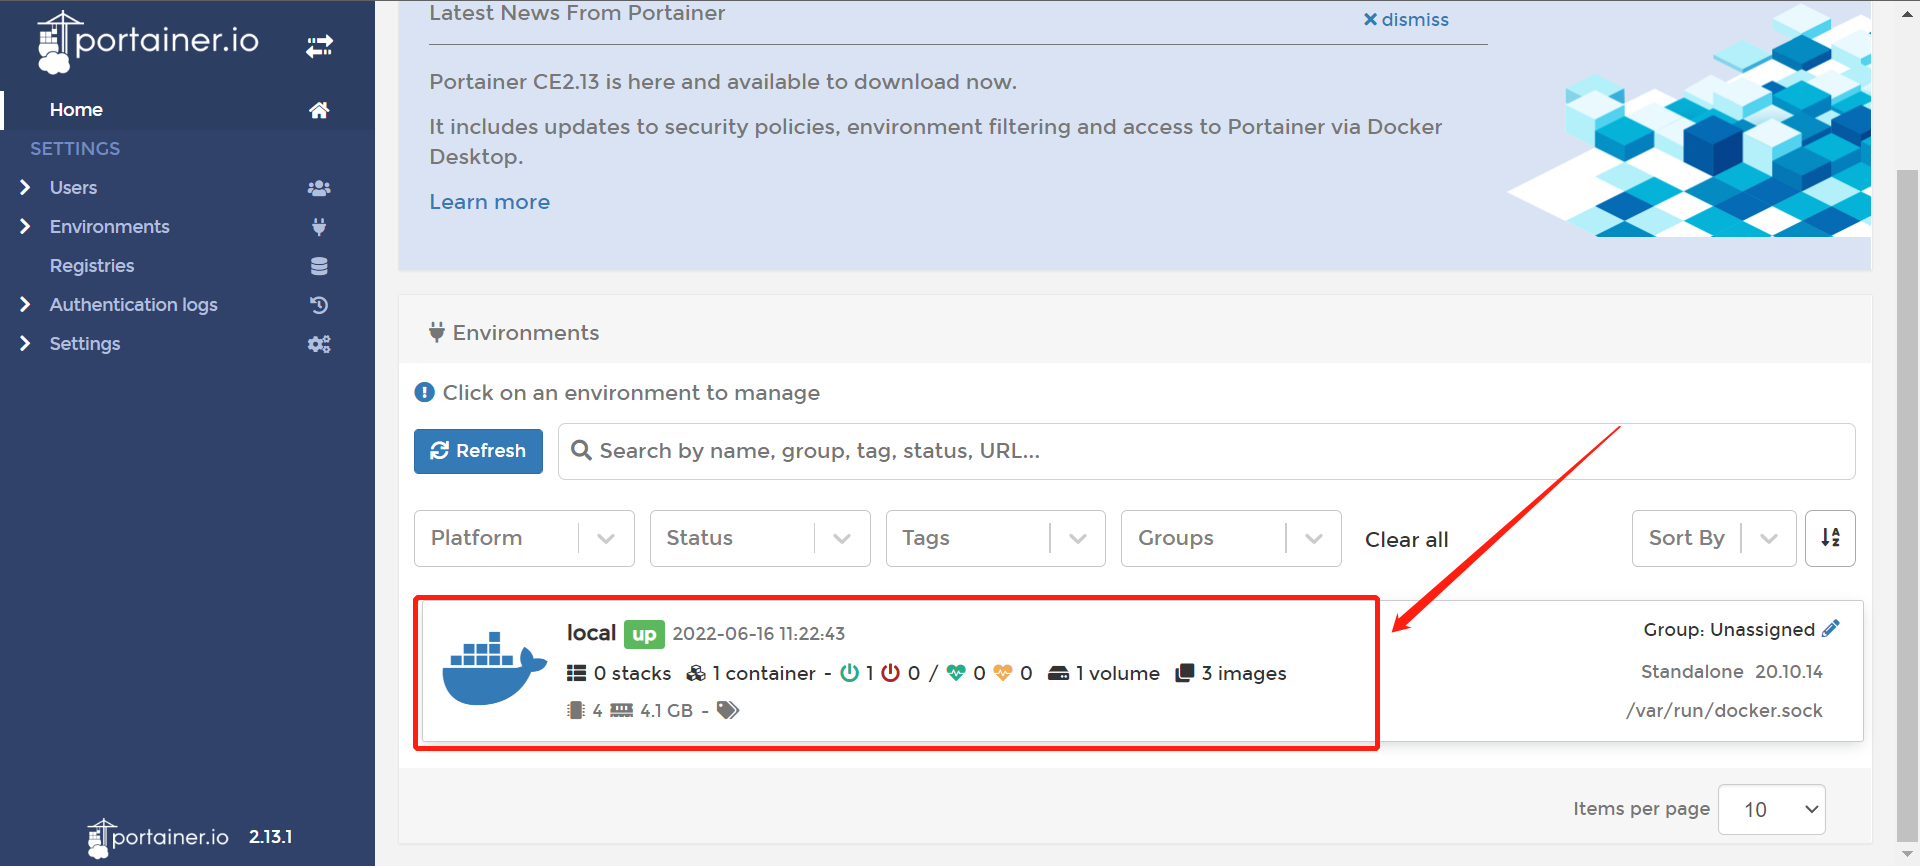Viewport: 1920px width, 866px height.
Task: Click the Environments plug icon in sidebar
Action: (319, 227)
